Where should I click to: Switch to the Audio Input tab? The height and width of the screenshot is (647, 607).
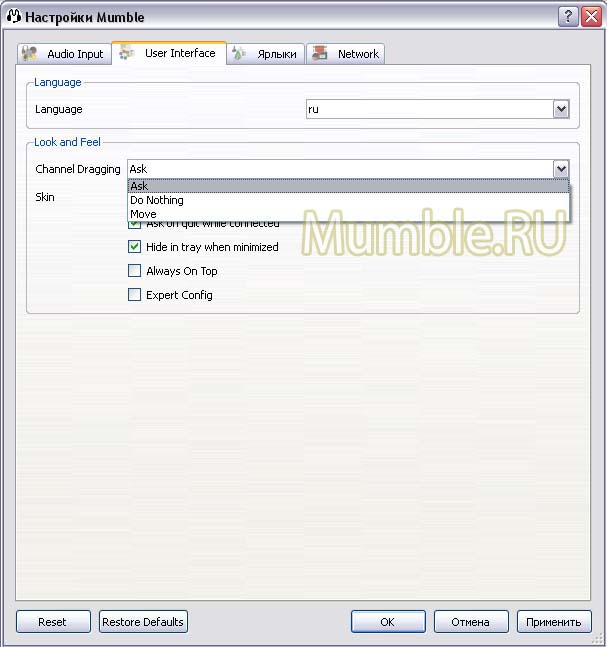point(64,54)
